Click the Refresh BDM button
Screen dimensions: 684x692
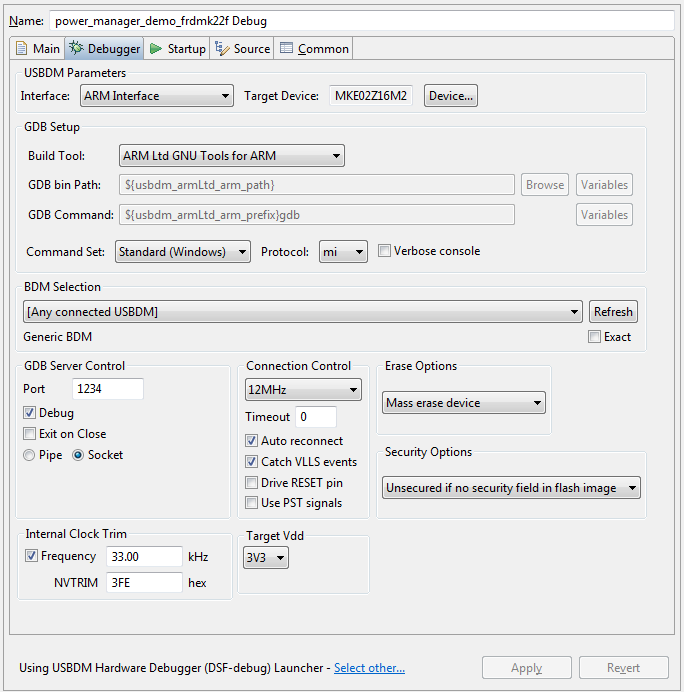[x=613, y=312]
